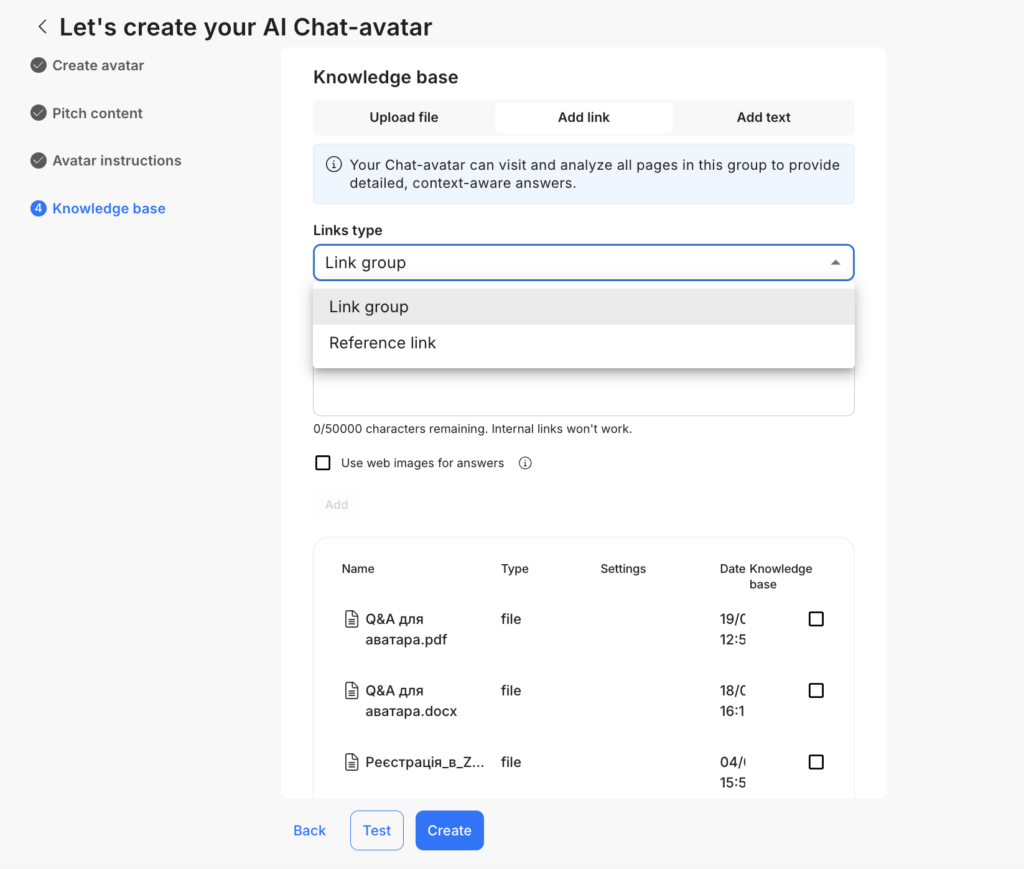Click the checkmark icon beside Pitch content step
The width and height of the screenshot is (1024, 869).
pyautogui.click(x=39, y=113)
